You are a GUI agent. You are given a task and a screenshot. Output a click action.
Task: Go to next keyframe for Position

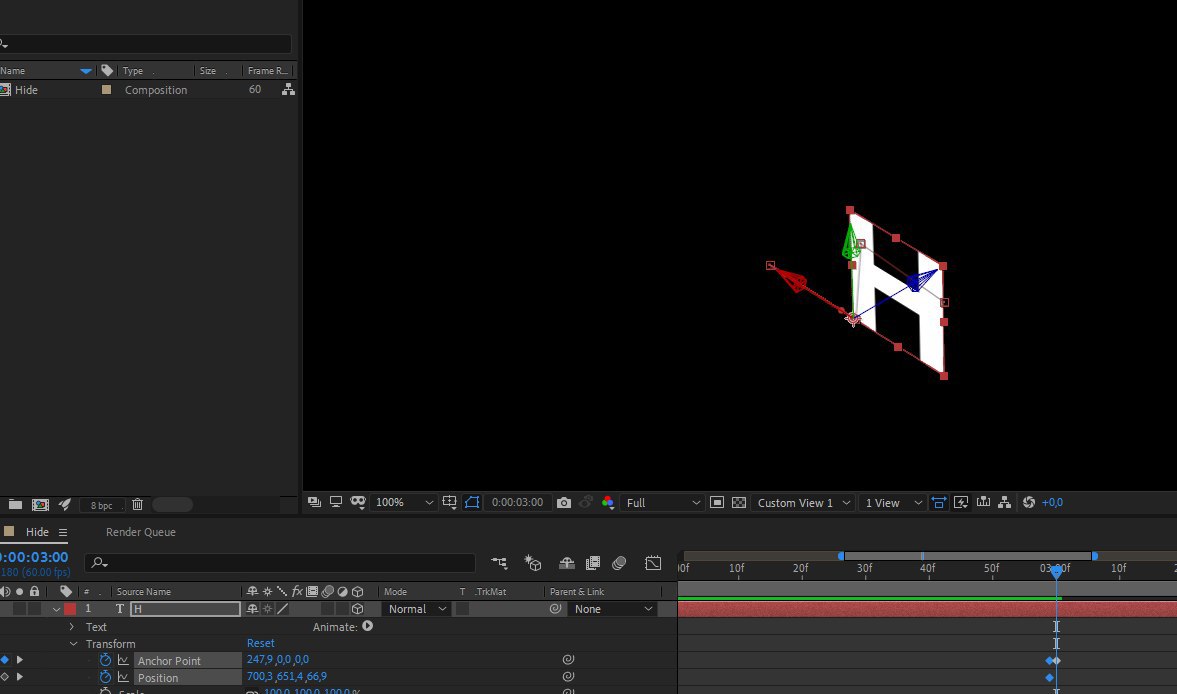[20, 677]
